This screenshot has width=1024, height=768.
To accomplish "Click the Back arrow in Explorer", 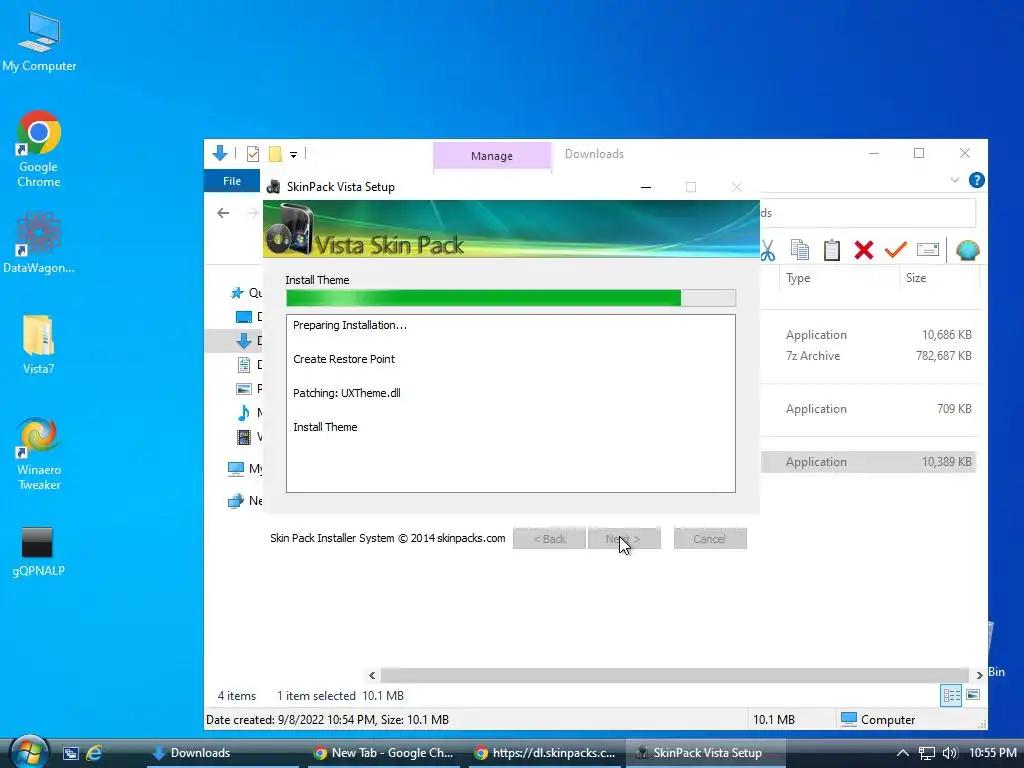I will tap(223, 213).
